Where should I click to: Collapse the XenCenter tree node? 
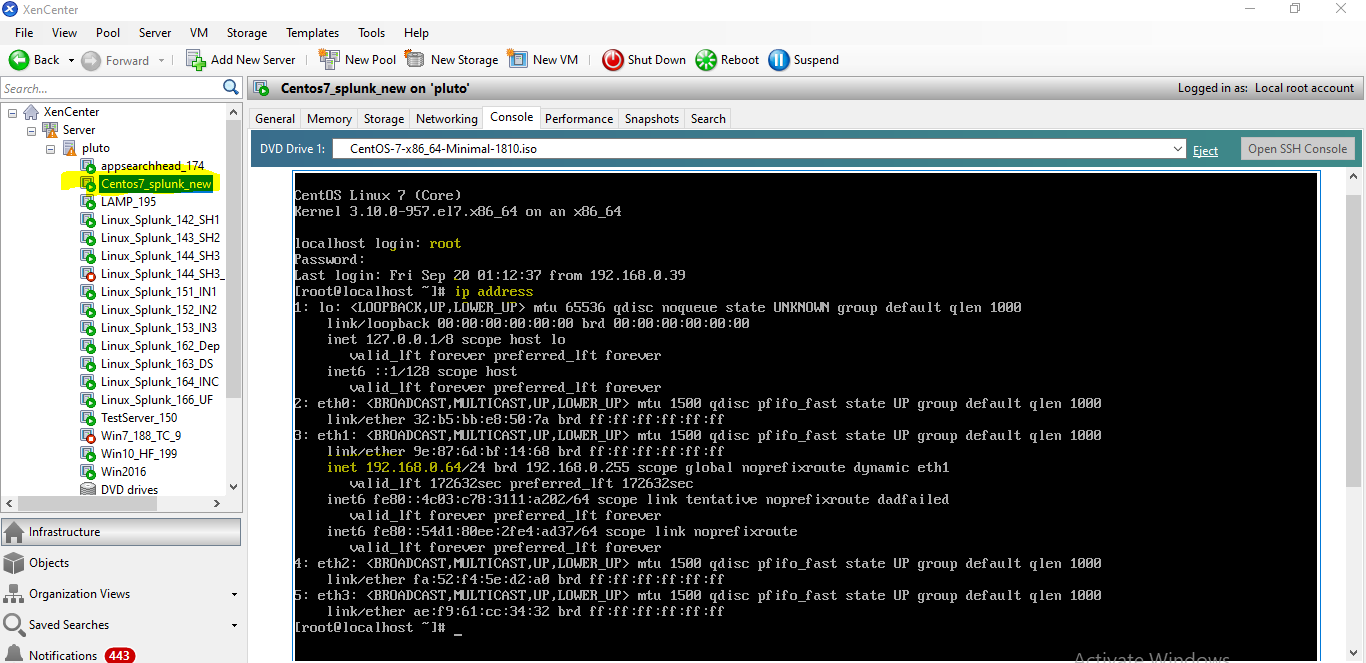[13, 112]
